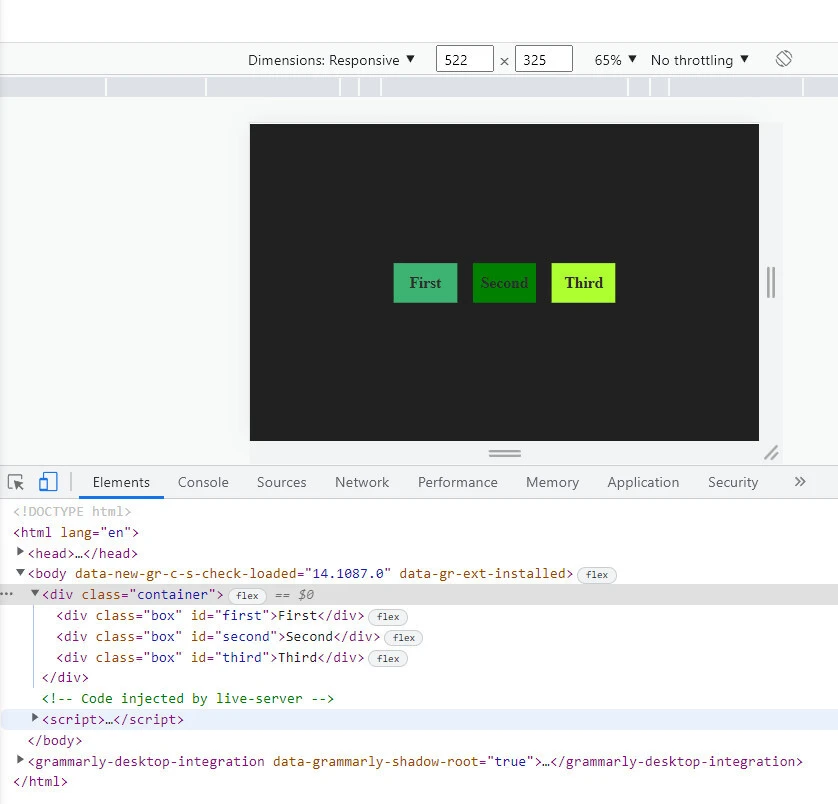Click the rotate viewport icon

pos(784,59)
